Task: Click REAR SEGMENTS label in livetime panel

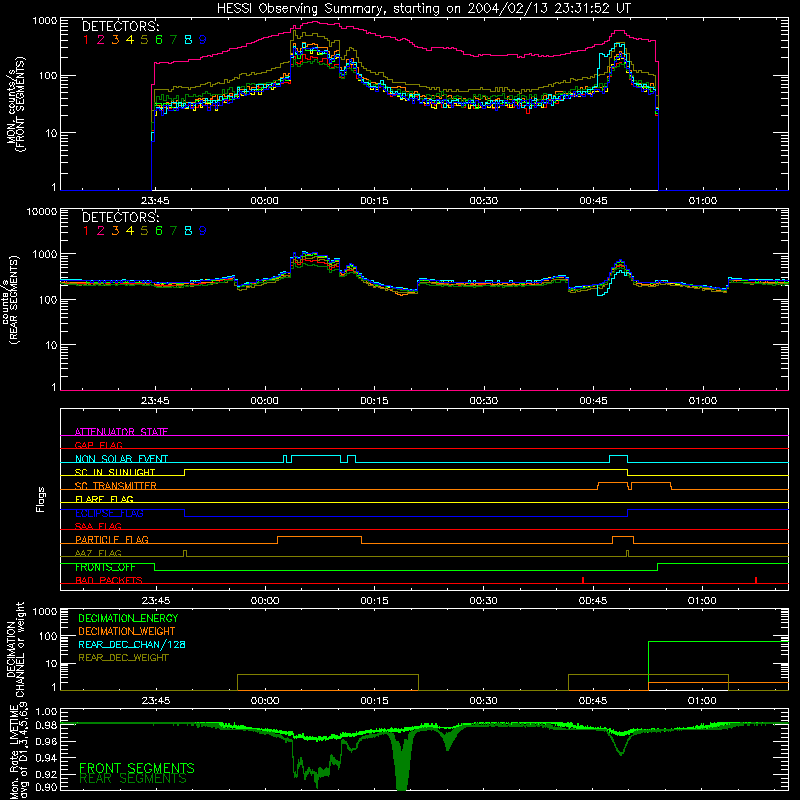Action: click(133, 779)
